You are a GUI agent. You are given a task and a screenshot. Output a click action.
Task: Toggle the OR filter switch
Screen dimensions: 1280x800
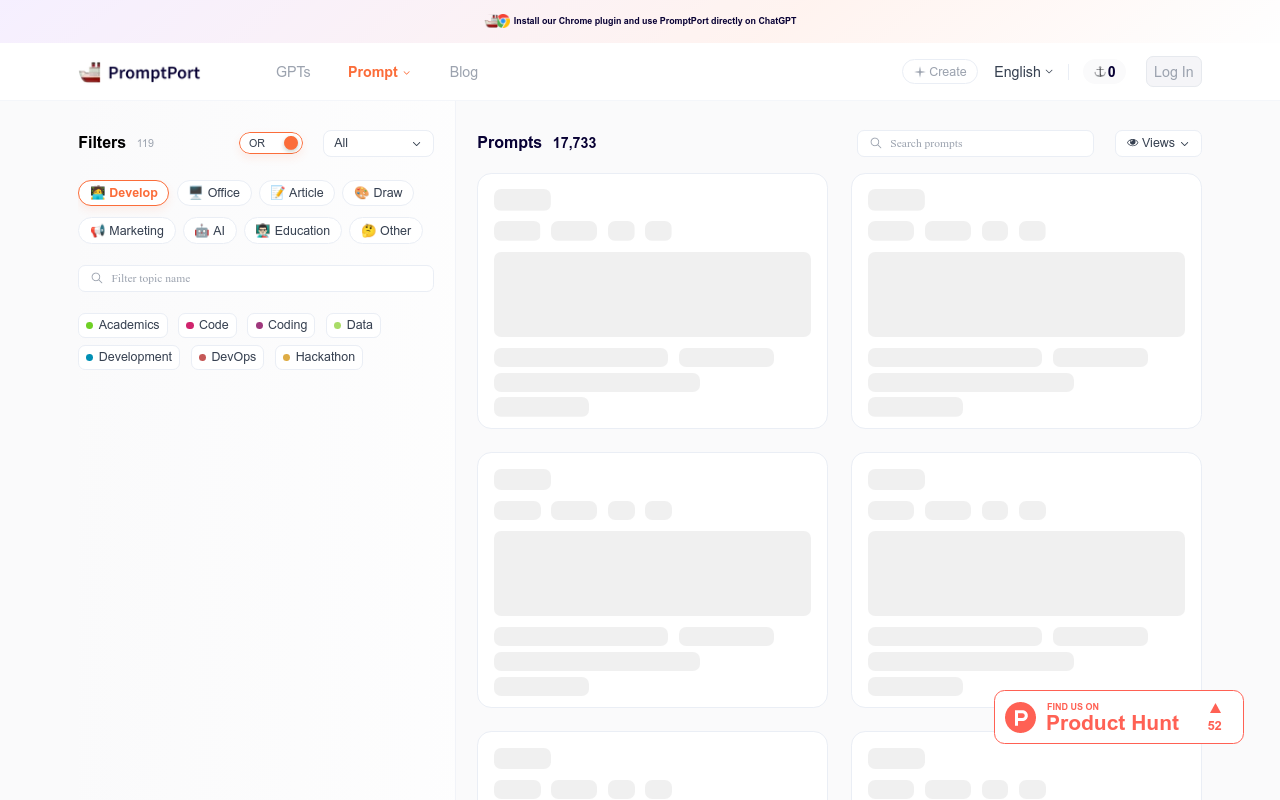(x=271, y=143)
